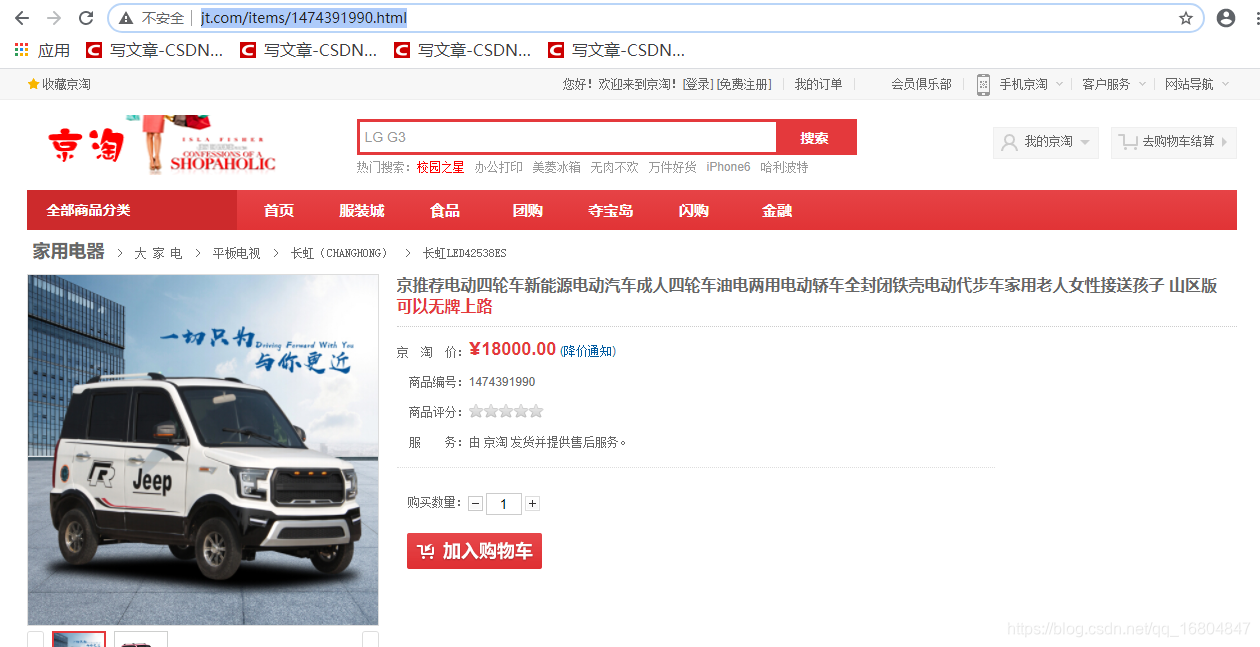The image size is (1260, 647).
Task: Click the 京淘 logo
Action: pyautogui.click(x=86, y=144)
